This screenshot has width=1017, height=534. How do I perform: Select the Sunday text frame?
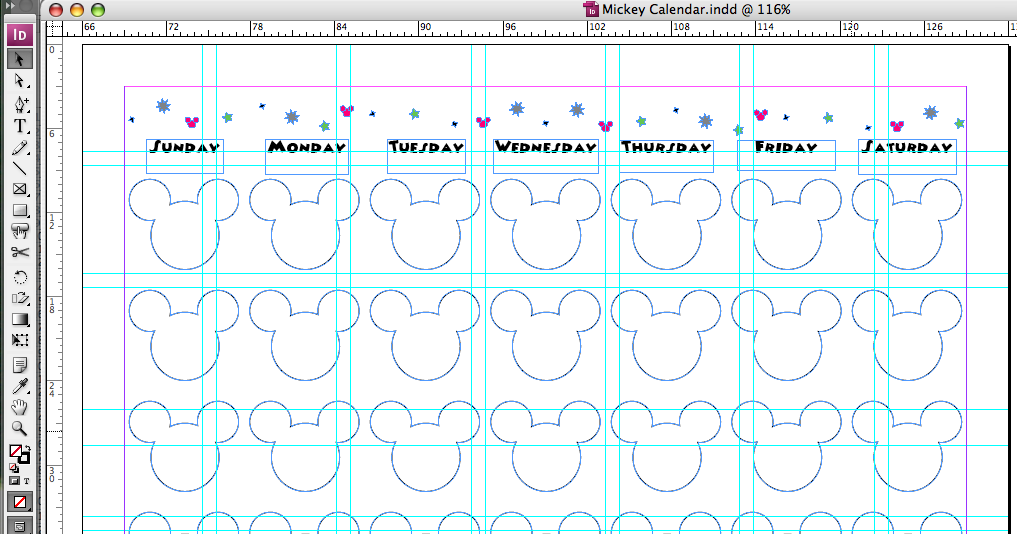tap(185, 156)
